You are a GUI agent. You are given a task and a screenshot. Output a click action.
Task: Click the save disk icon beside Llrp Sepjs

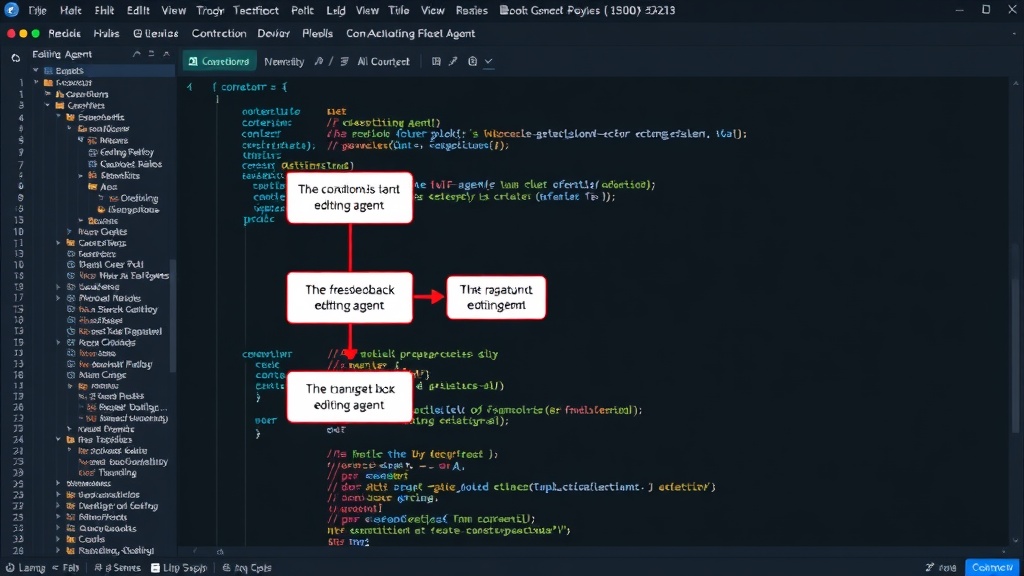click(155, 568)
